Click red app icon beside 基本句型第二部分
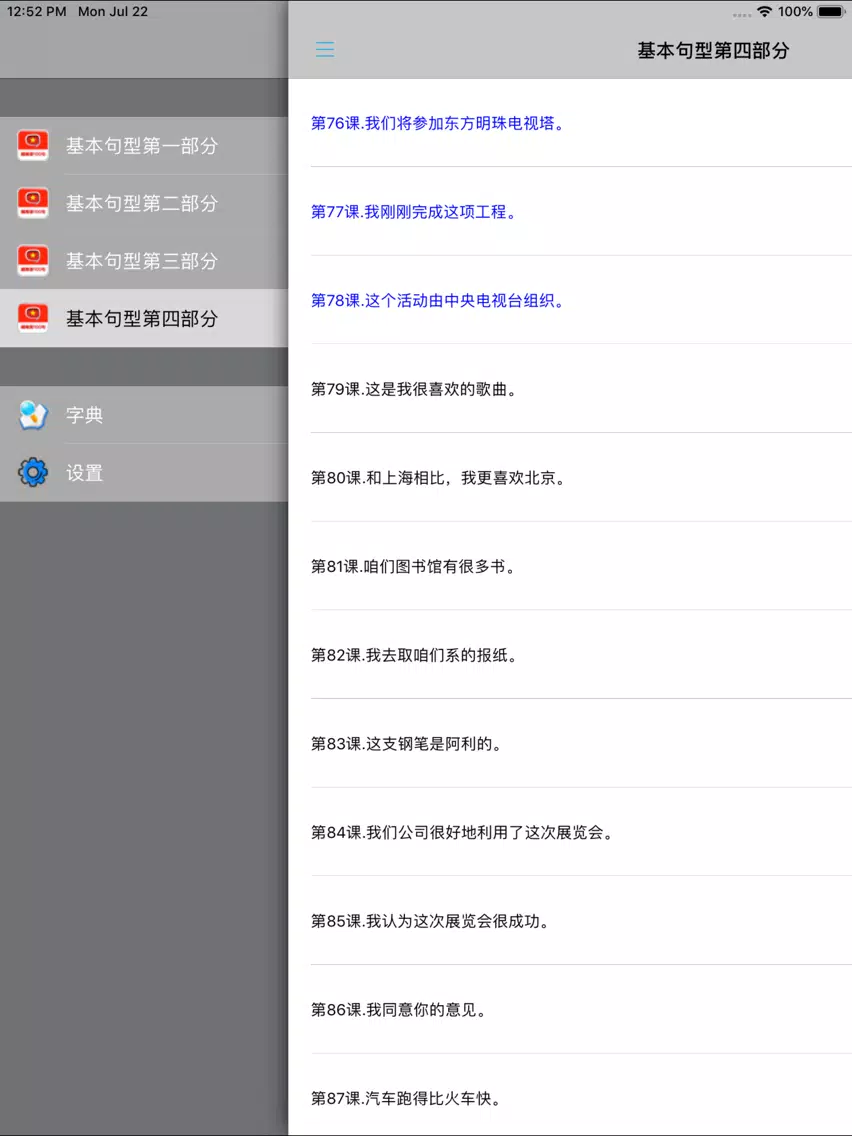Screen dimensions: 852x1136 [33, 204]
